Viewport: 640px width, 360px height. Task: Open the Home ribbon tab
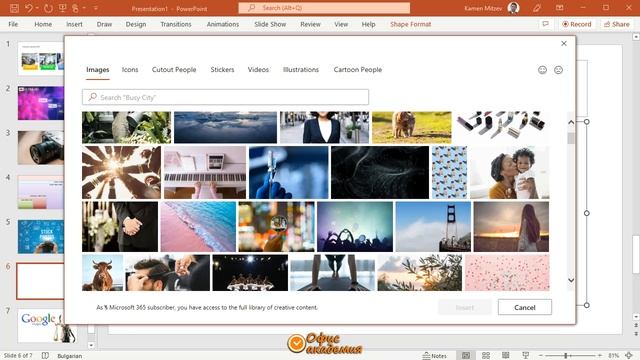(x=43, y=24)
